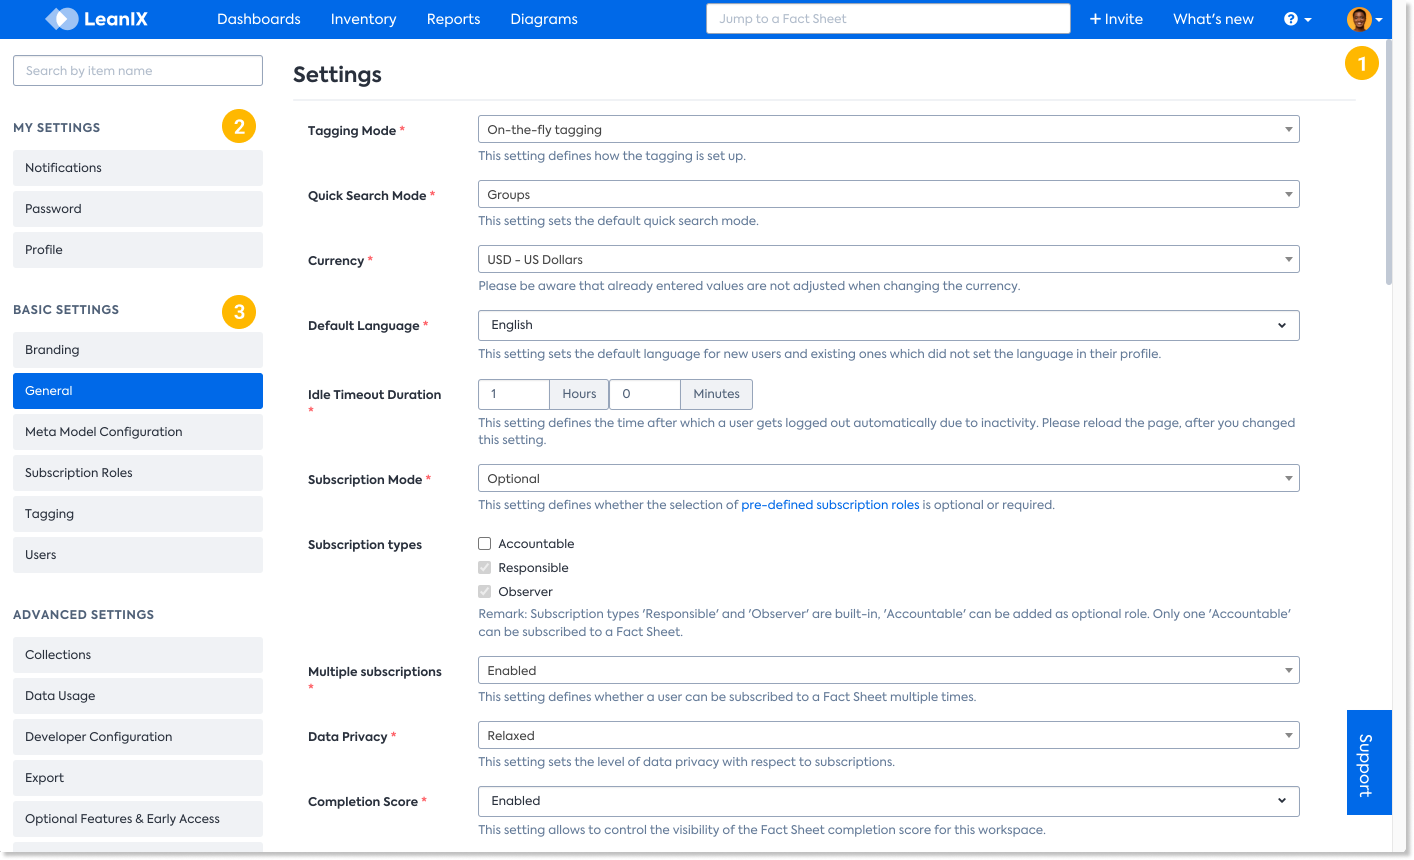Open the Subscription Mode dropdown

point(889,478)
